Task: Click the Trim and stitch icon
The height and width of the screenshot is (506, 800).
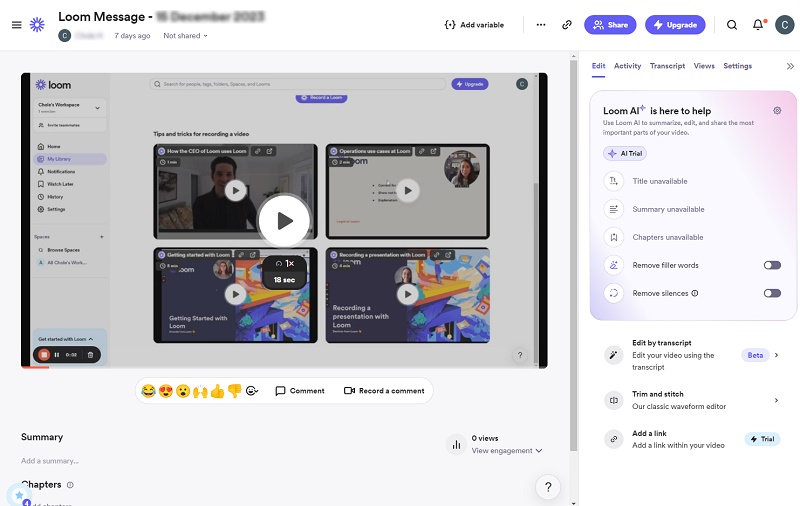Action: [614, 400]
